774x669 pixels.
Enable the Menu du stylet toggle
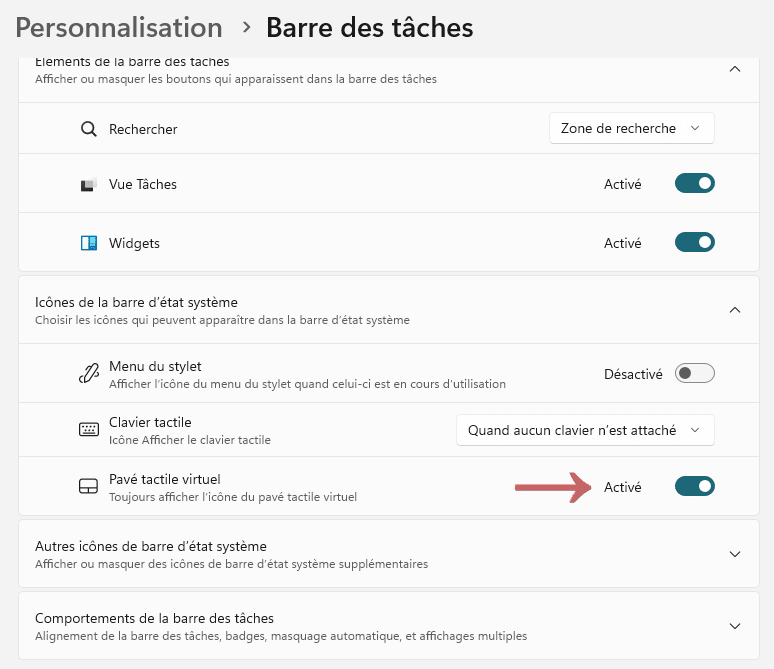695,374
